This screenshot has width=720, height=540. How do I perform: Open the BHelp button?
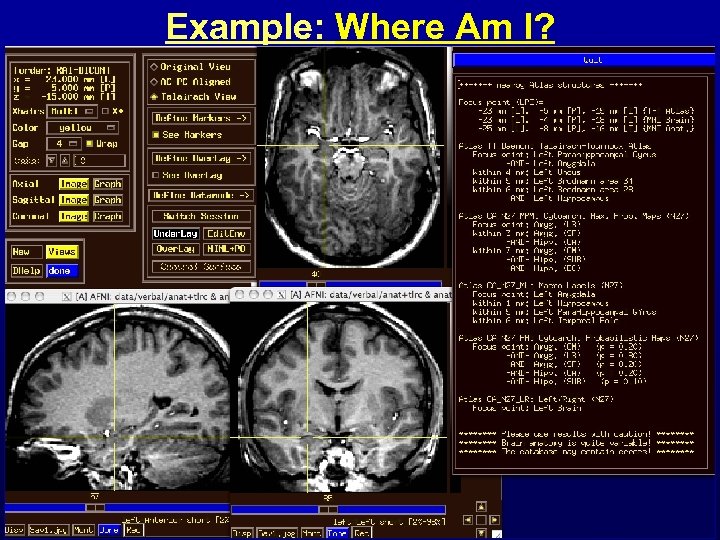[x=26, y=271]
